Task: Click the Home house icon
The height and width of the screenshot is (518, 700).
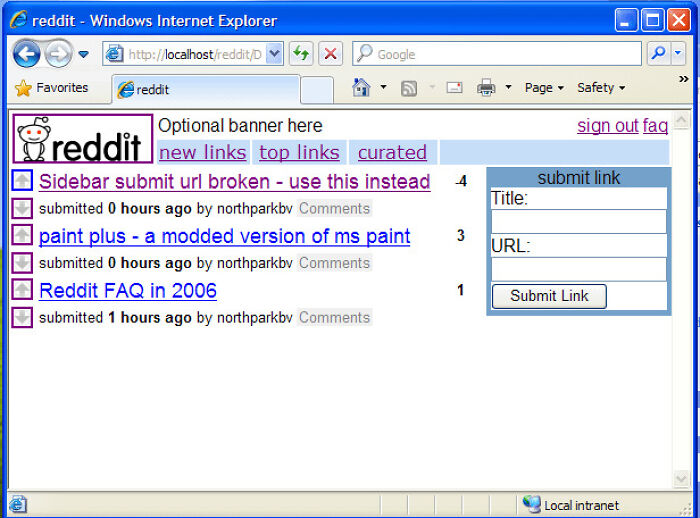Action: [361, 88]
